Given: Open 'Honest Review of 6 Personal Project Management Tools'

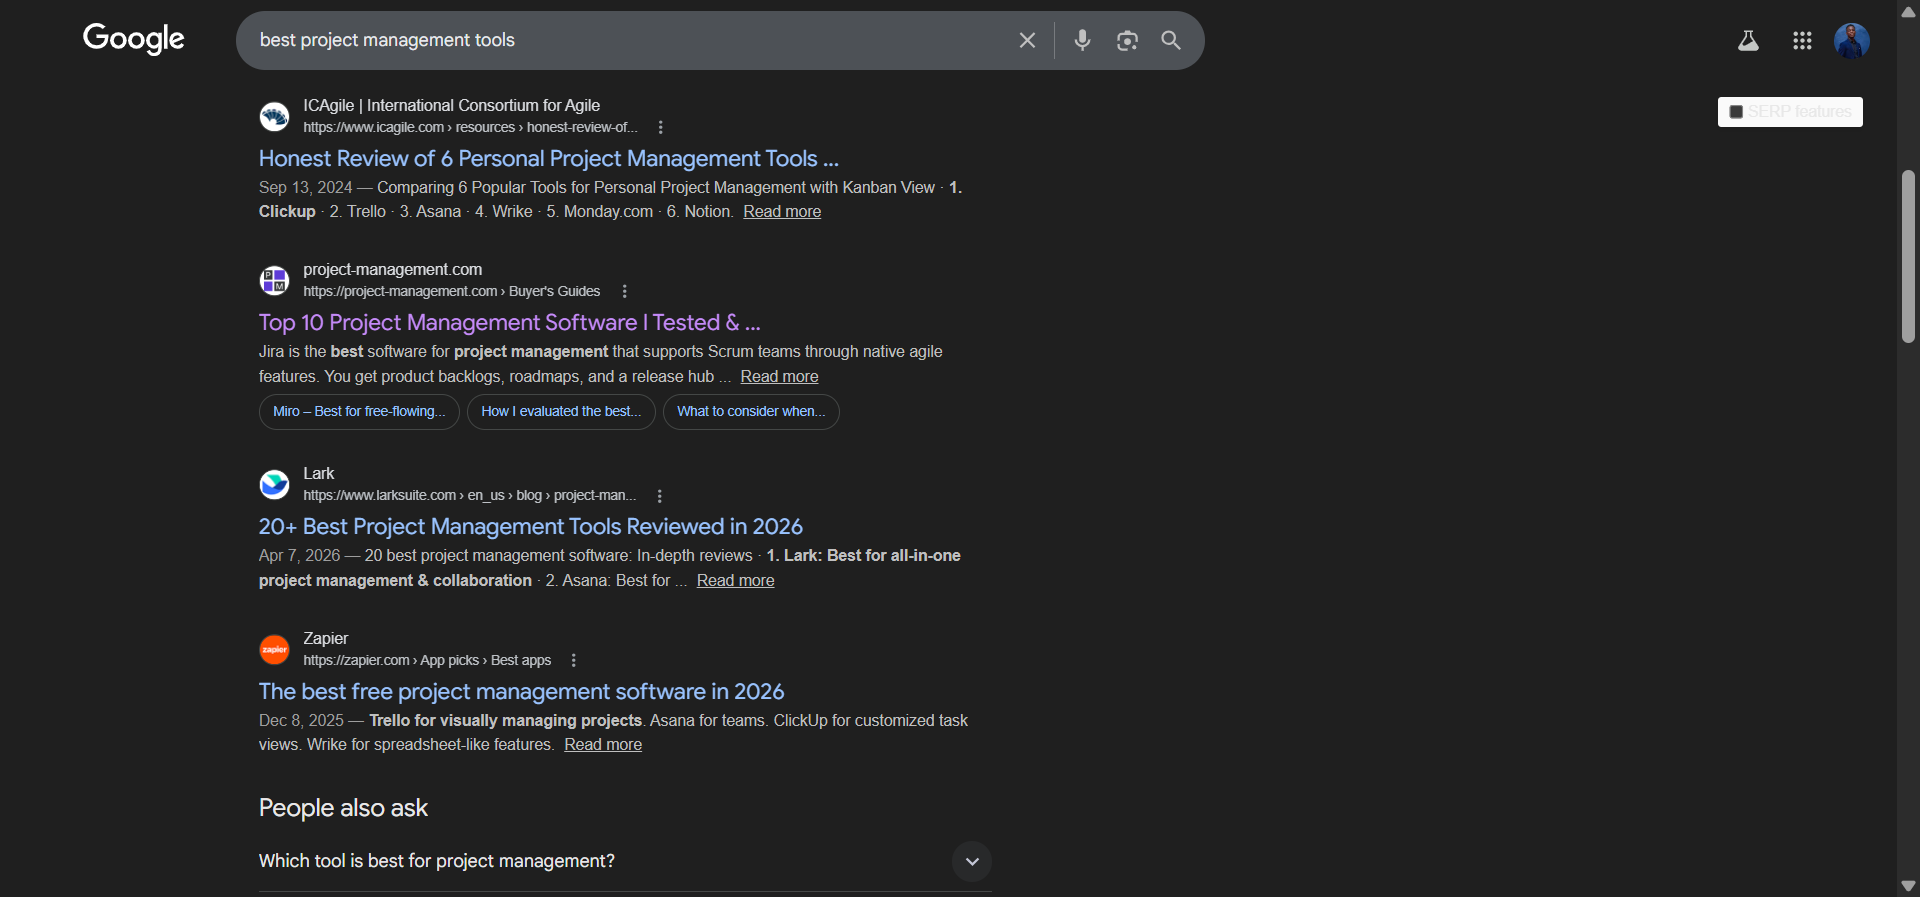Looking at the screenshot, I should [548, 158].
